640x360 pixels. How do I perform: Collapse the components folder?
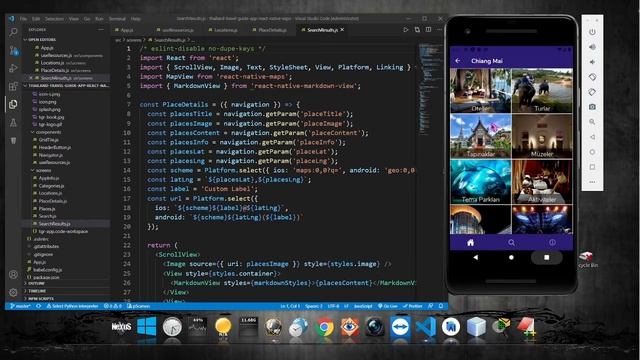(x=48, y=132)
